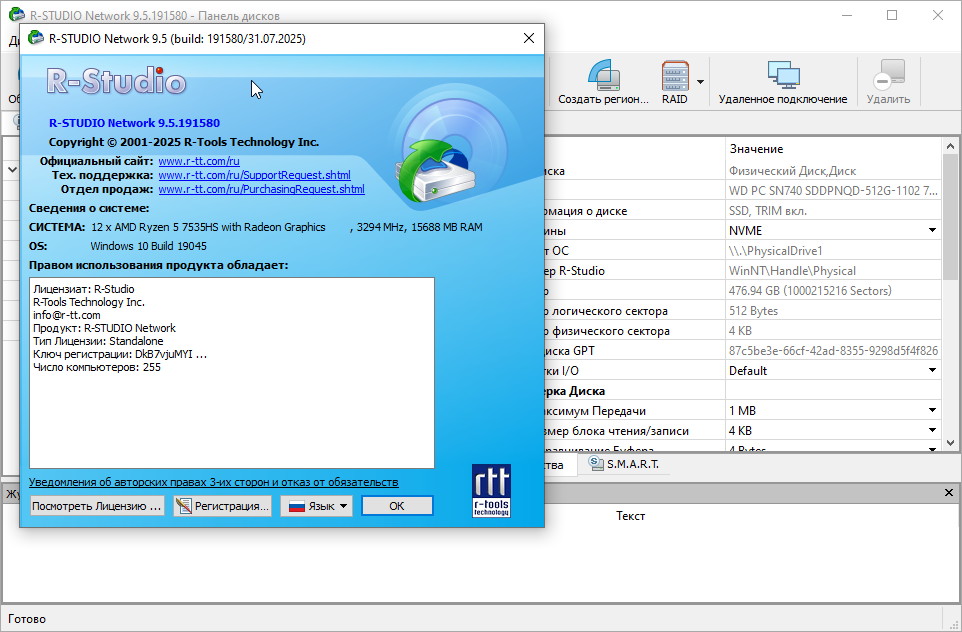Expand the arrow next to RAID
Image resolution: width=962 pixels, height=632 pixels.
[700, 82]
